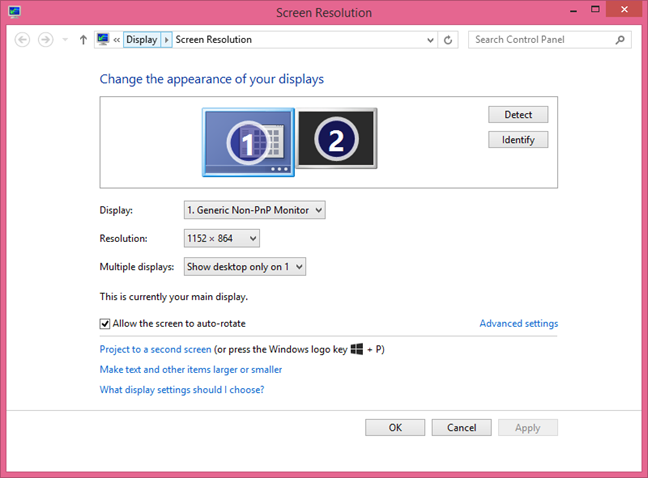Click the Cancel button
Image resolution: width=648 pixels, height=478 pixels.
point(462,428)
